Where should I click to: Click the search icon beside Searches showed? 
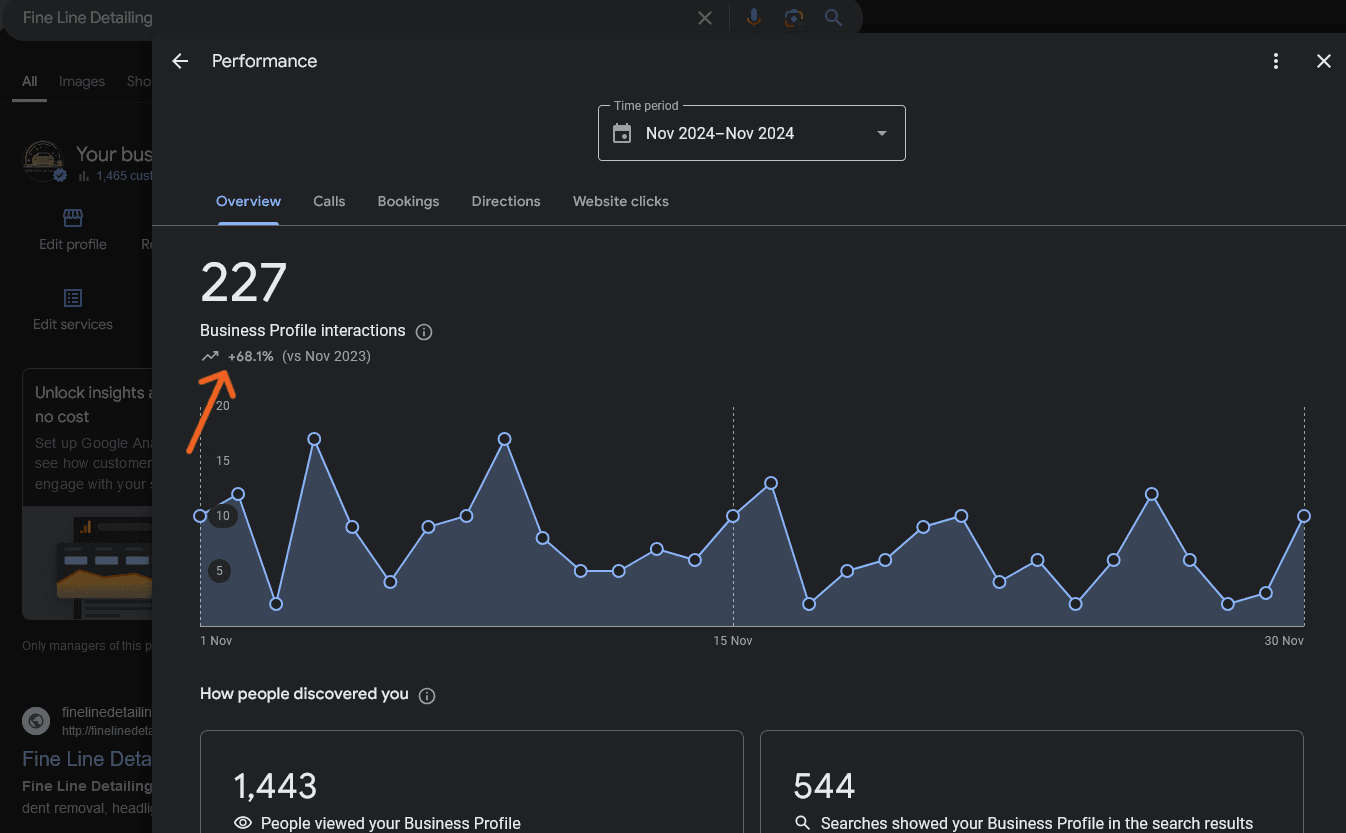[802, 823]
